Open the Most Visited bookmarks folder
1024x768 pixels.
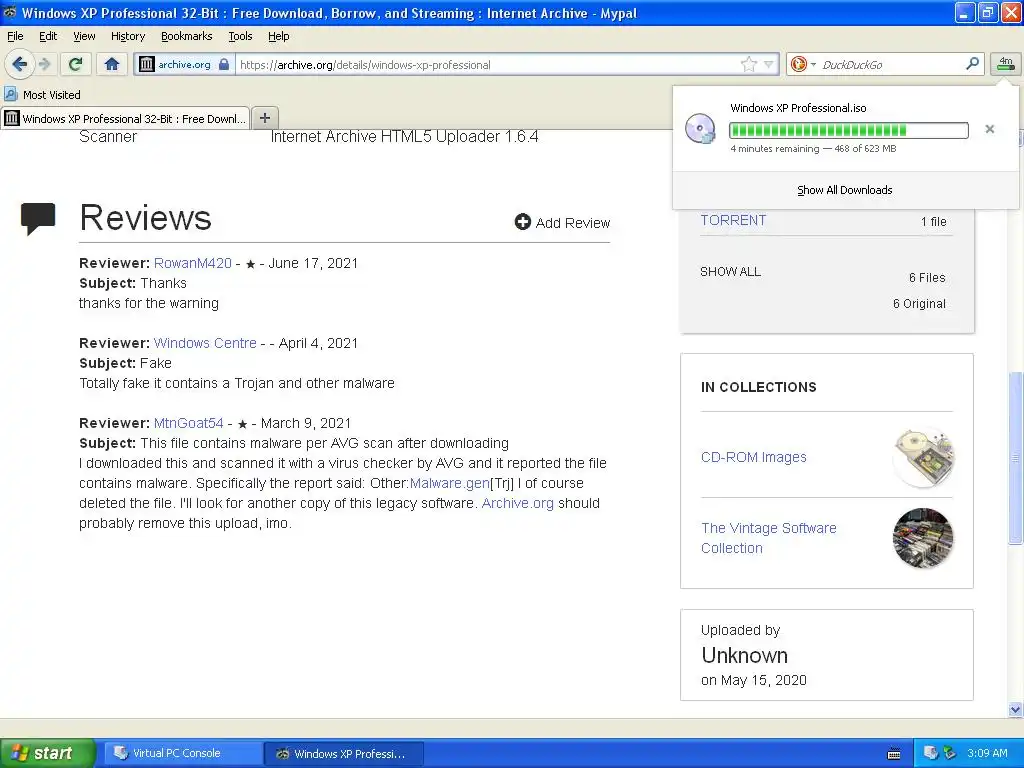[x=42, y=95]
